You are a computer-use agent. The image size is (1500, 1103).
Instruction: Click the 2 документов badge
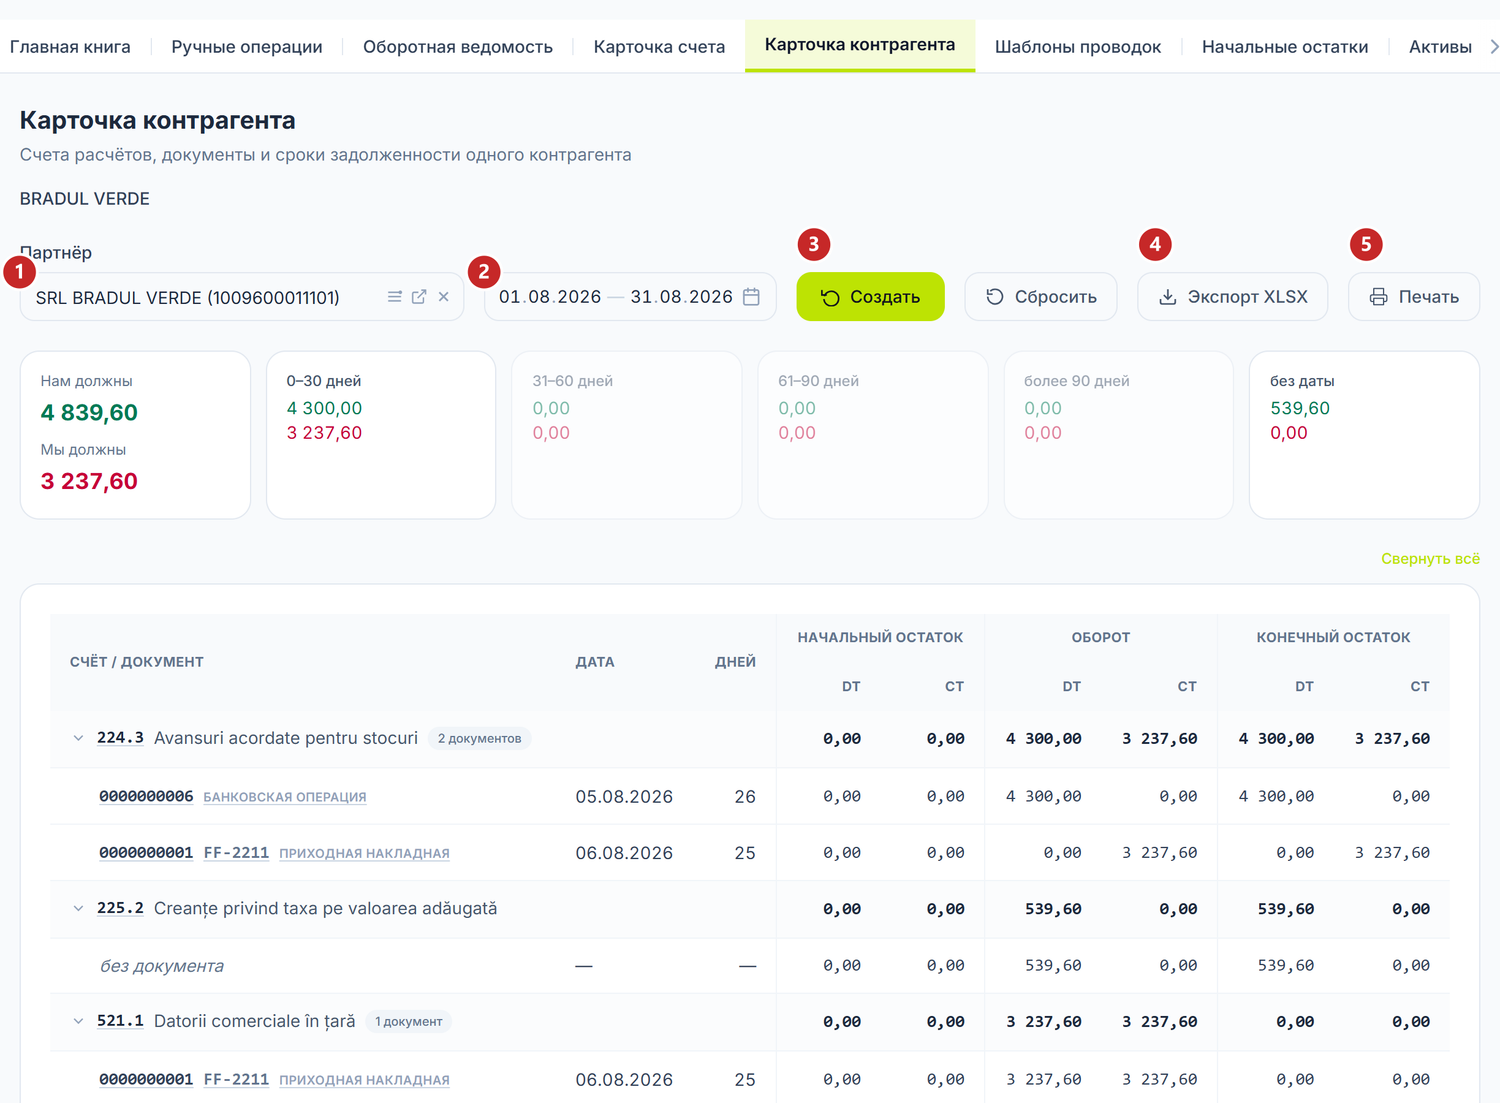pyautogui.click(x=479, y=739)
